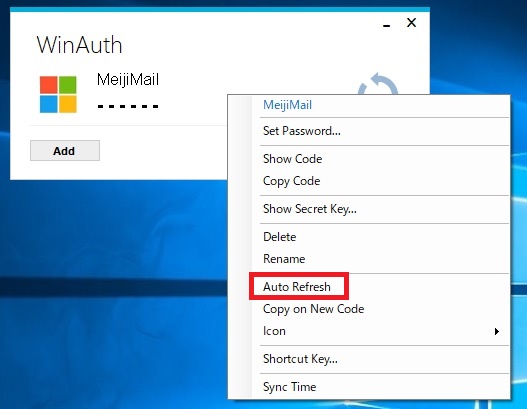Expand the Icon submenu arrow

(x=497, y=331)
